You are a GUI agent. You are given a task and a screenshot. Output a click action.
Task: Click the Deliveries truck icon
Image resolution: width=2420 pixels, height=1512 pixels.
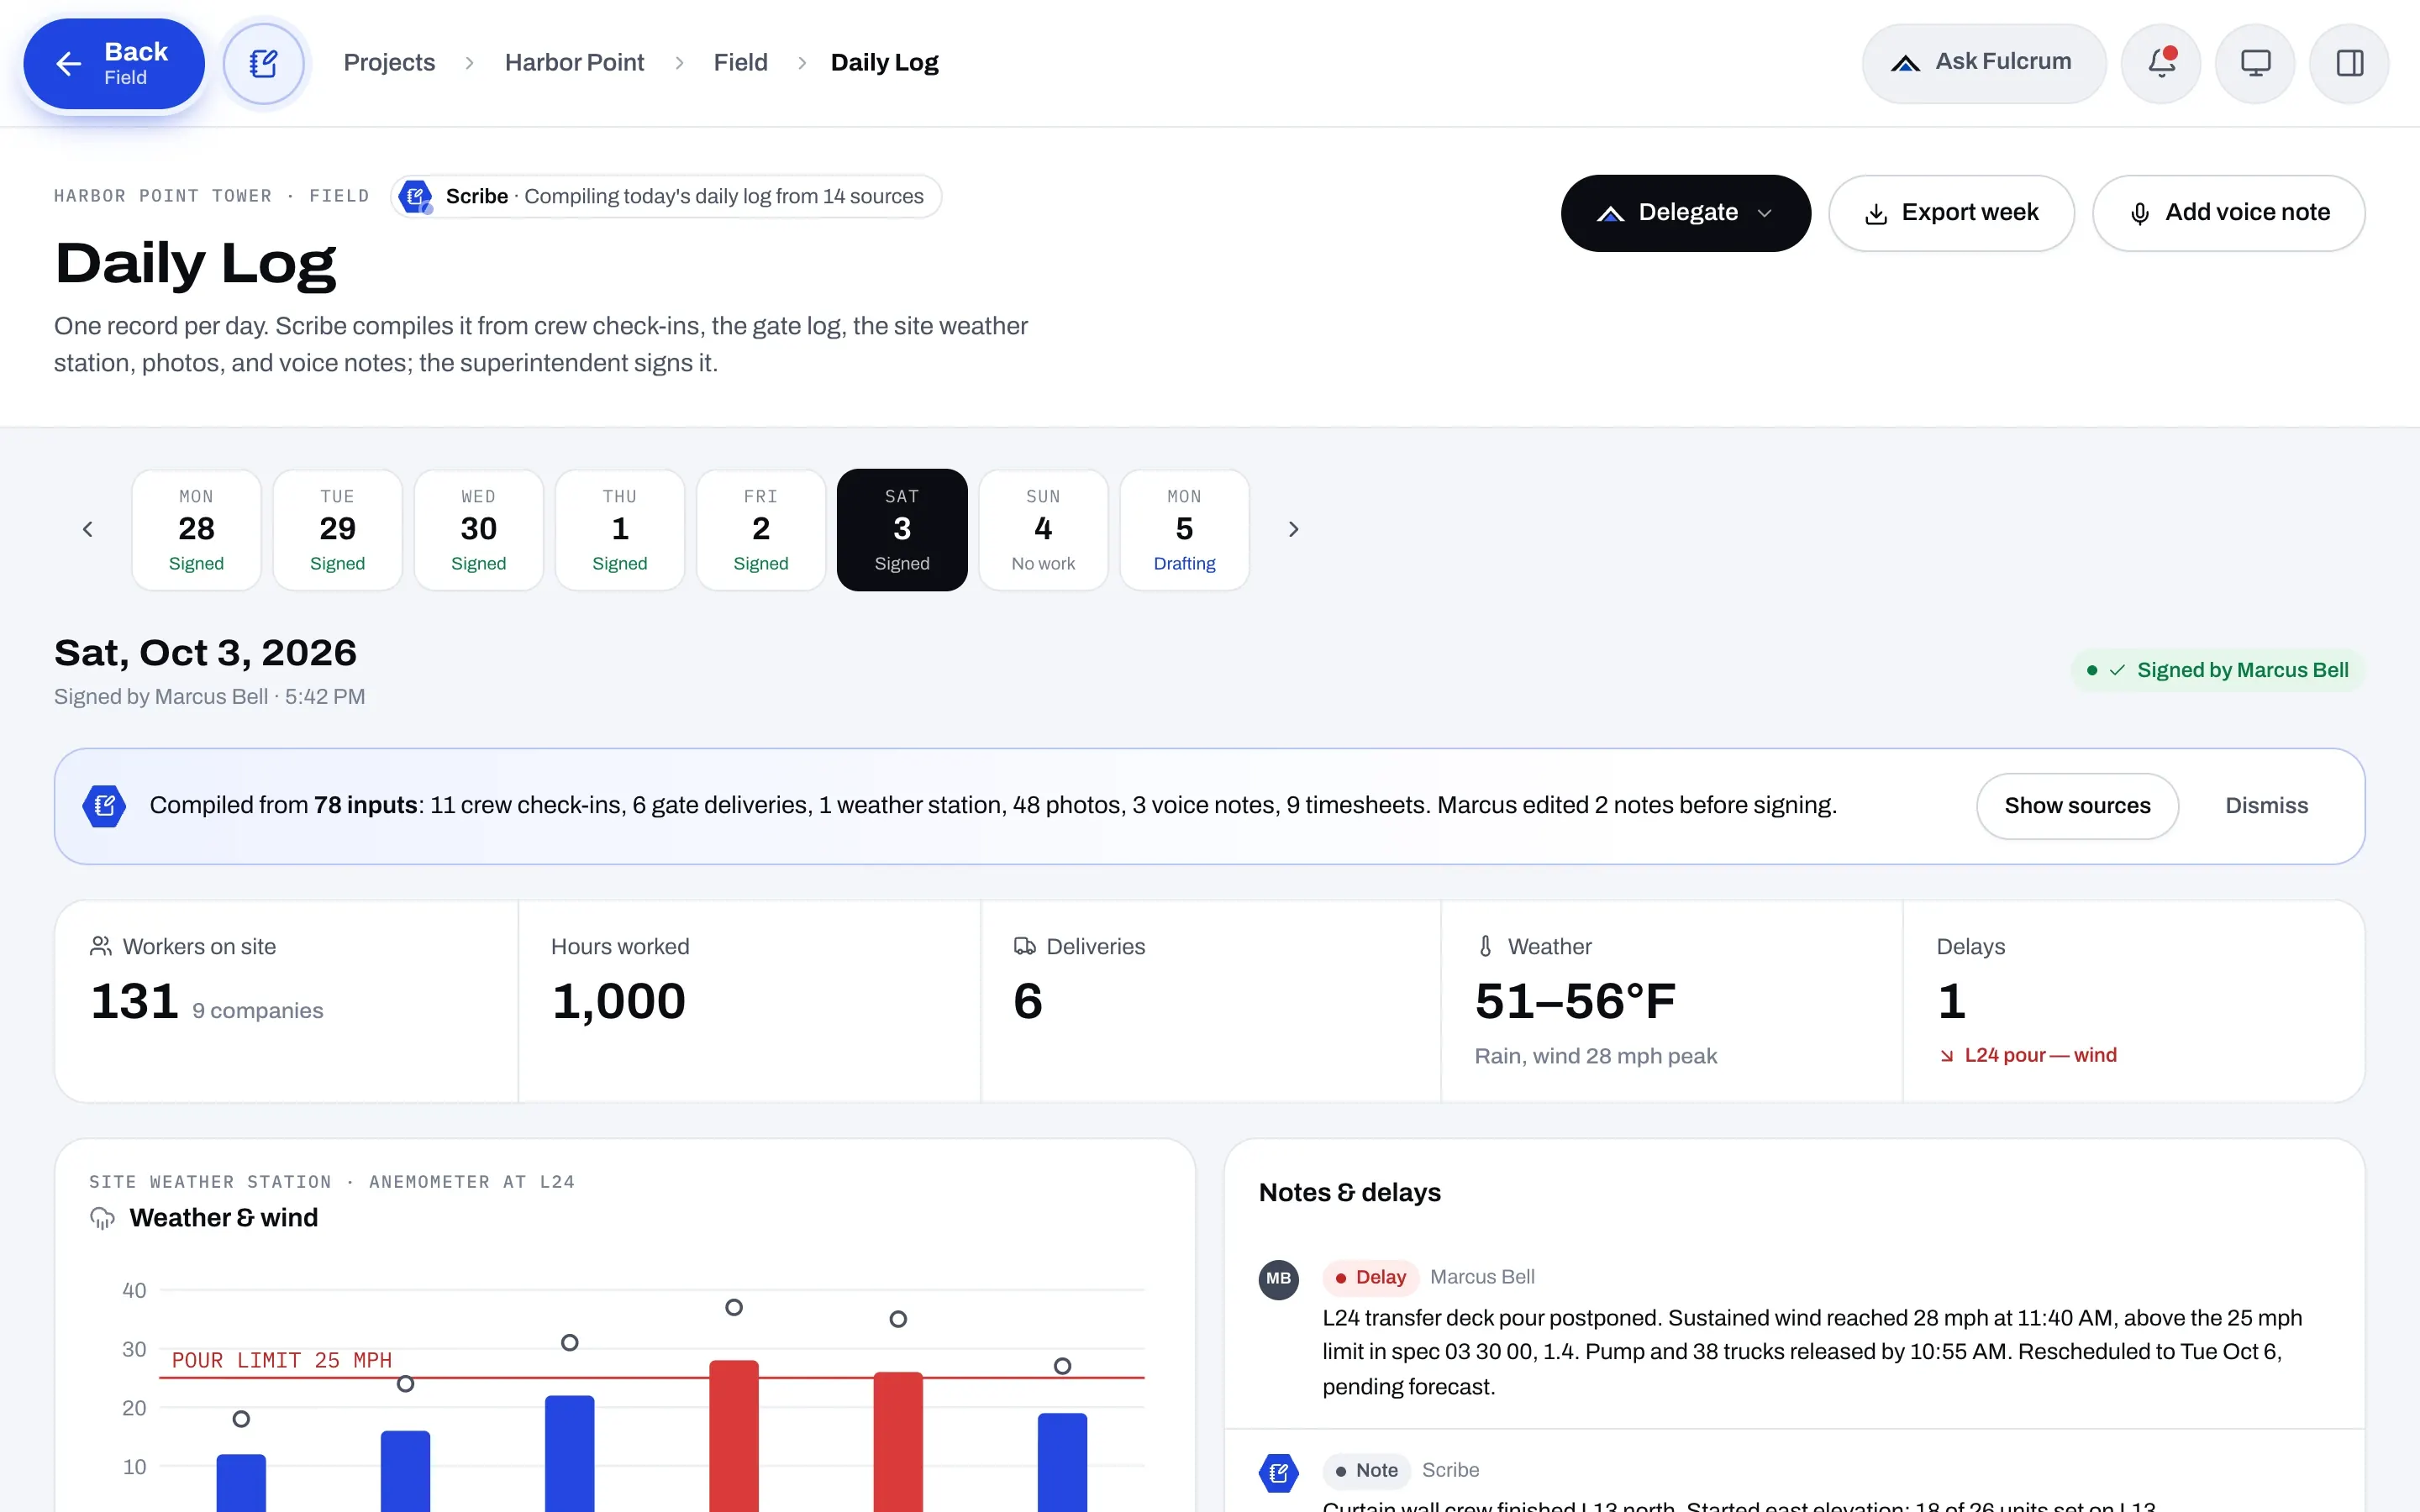tap(1024, 946)
